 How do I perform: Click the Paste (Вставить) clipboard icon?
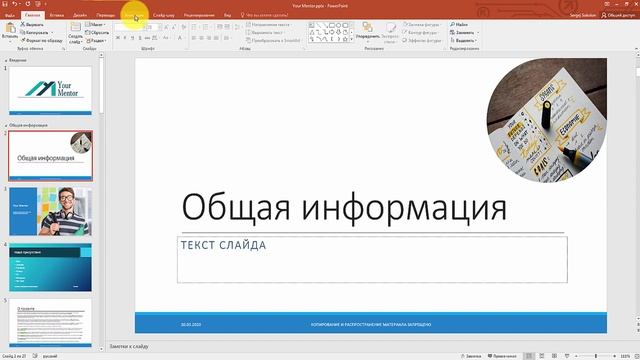click(x=10, y=28)
